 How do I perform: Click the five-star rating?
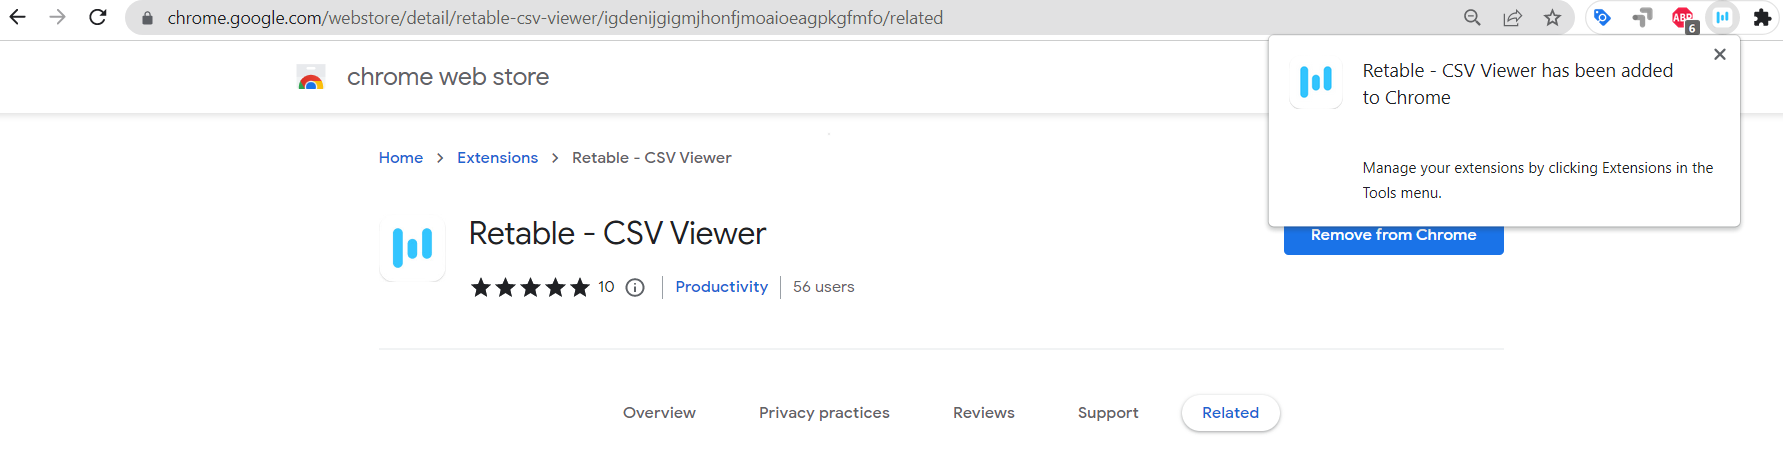pyautogui.click(x=530, y=288)
